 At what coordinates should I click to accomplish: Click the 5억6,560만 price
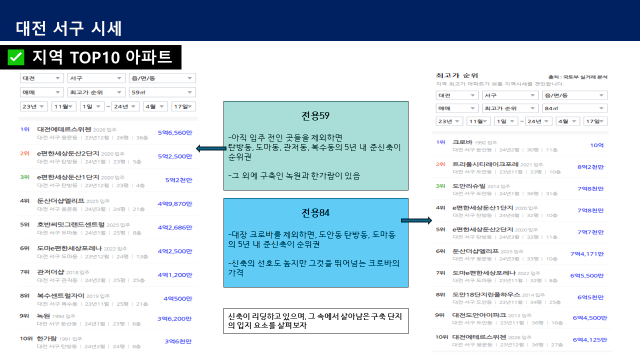[175, 133]
